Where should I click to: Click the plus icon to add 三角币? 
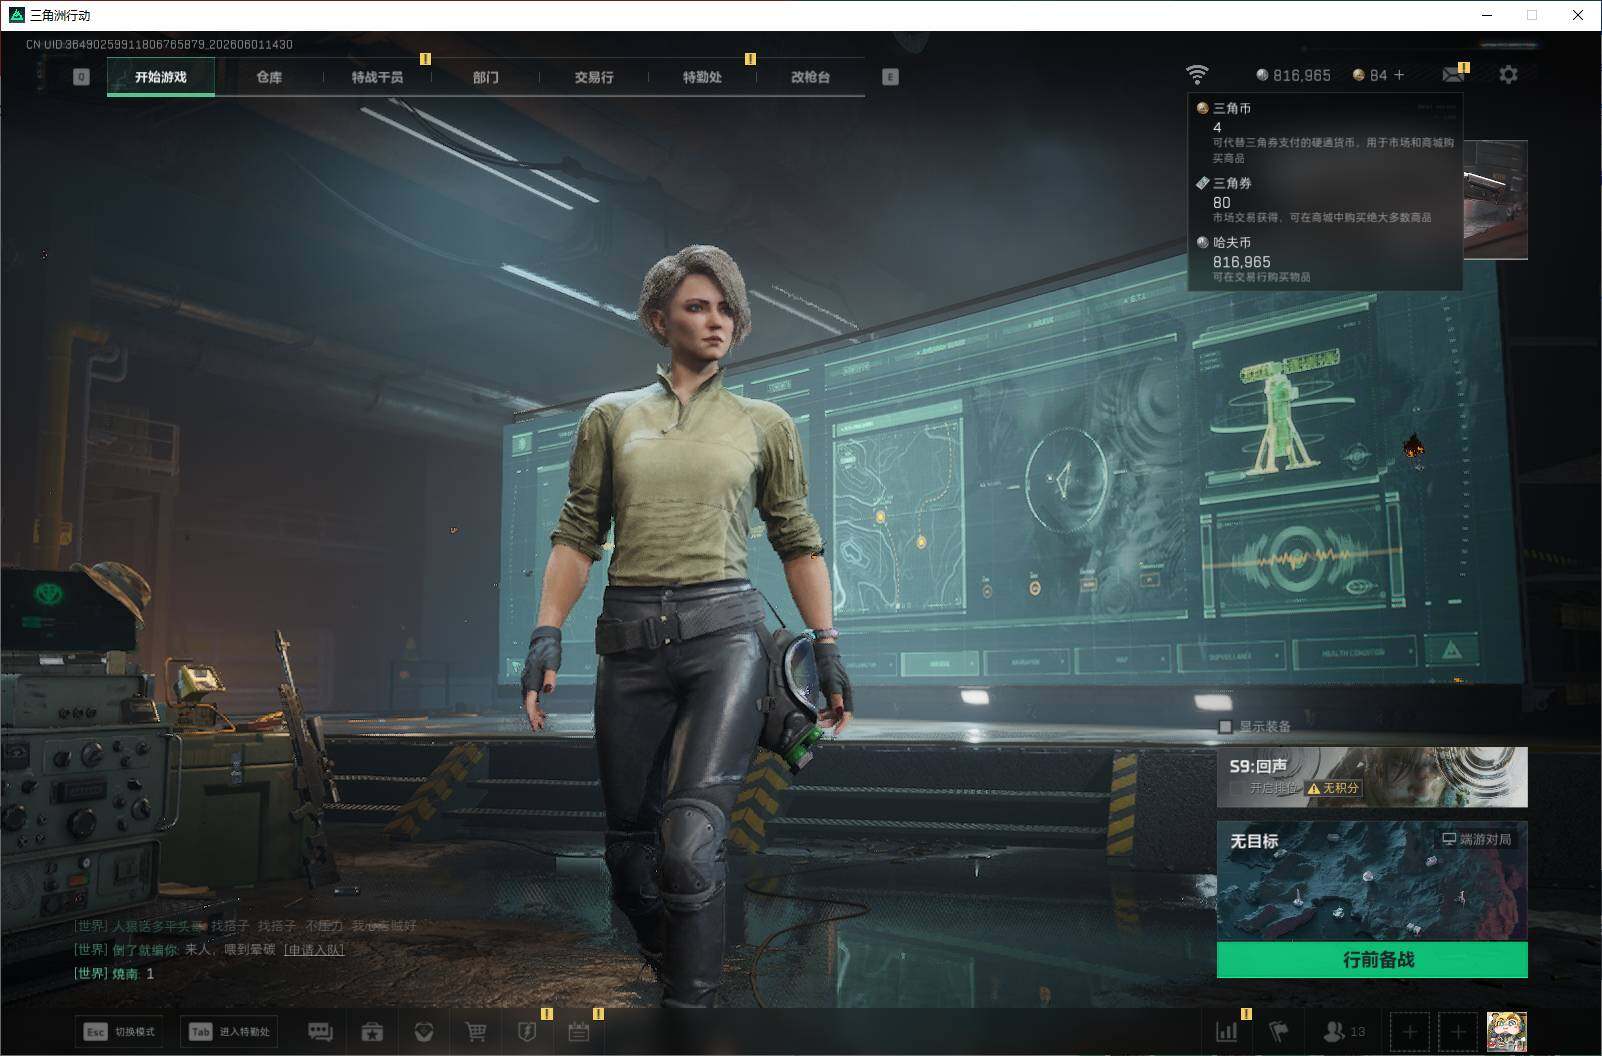(x=1399, y=75)
